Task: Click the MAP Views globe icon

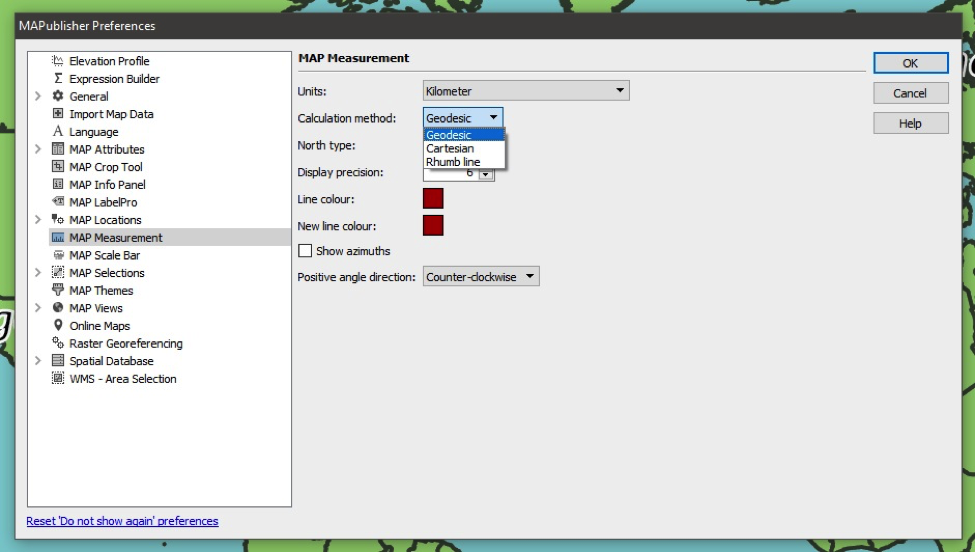Action: coord(58,308)
